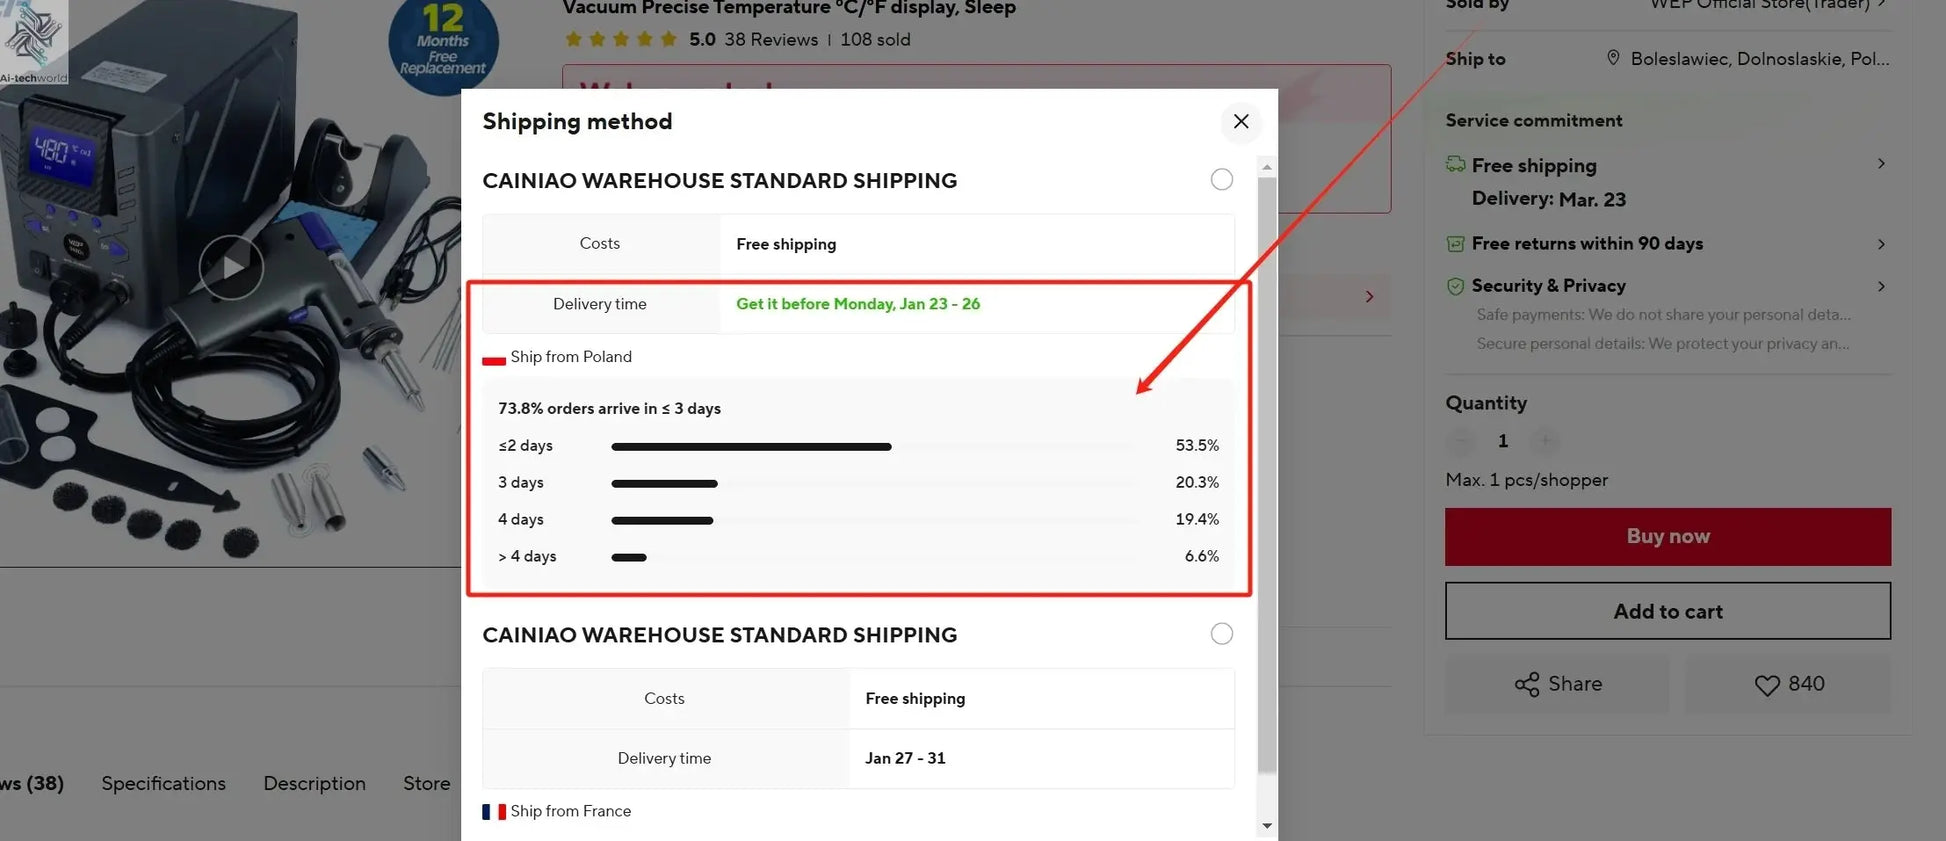Click the Buy now button

coord(1668,536)
